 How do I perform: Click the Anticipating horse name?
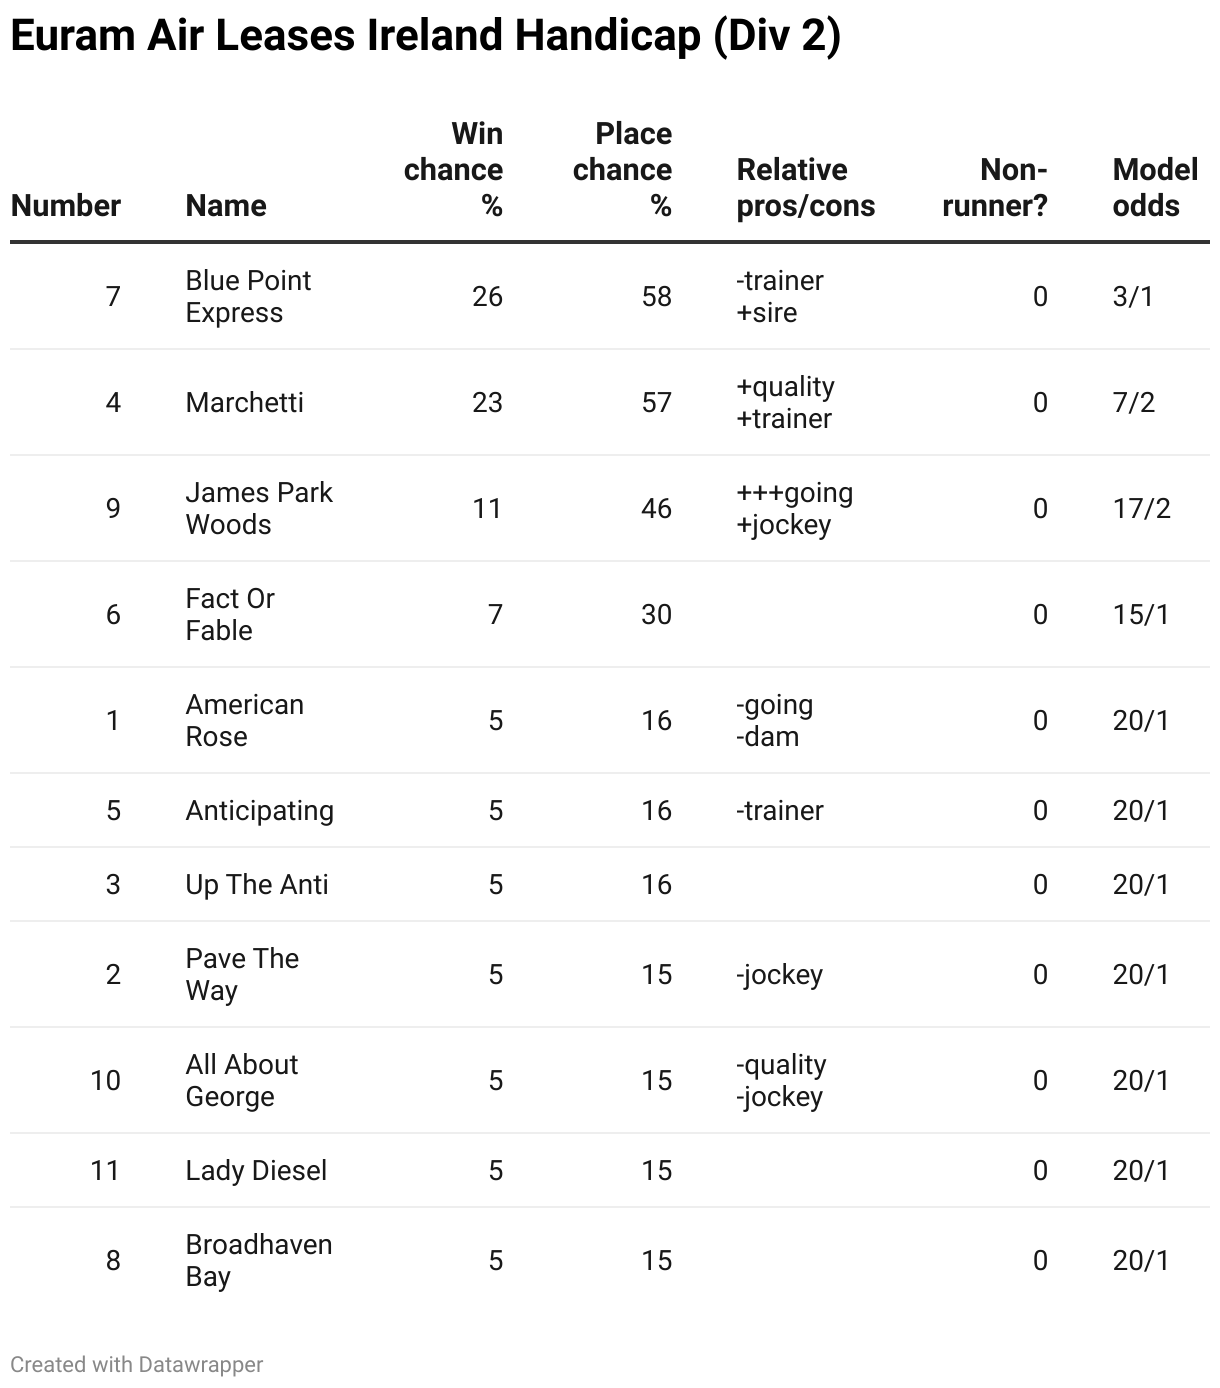pos(260,810)
